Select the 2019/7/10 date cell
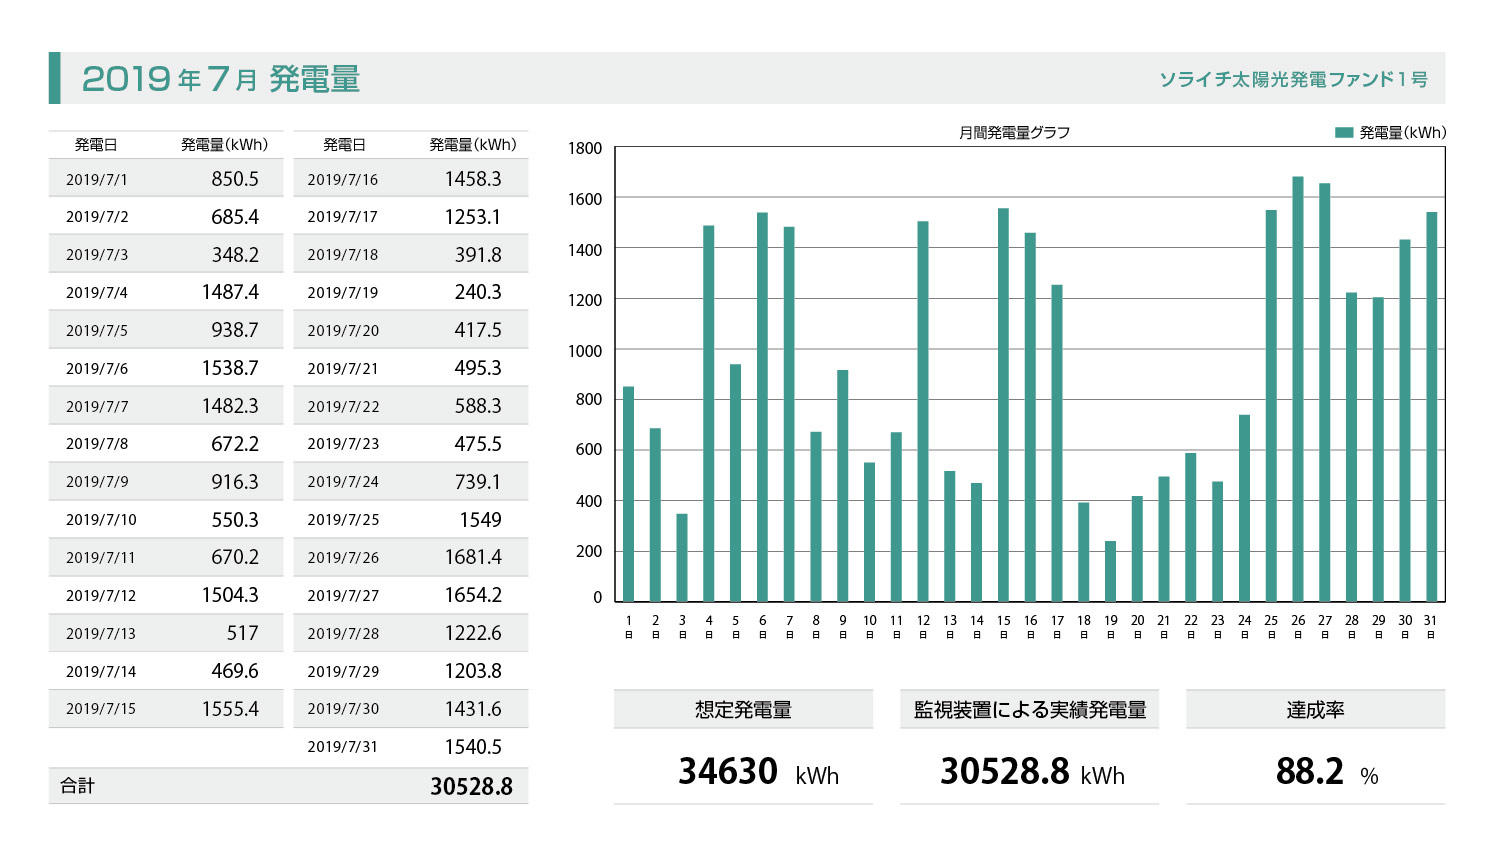Screen dimensions: 1500x866 coord(101,520)
